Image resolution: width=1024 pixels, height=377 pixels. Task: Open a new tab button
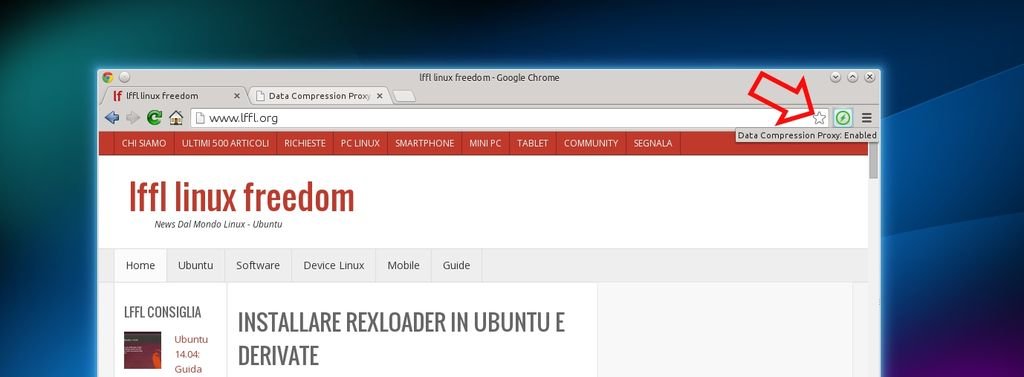click(404, 97)
